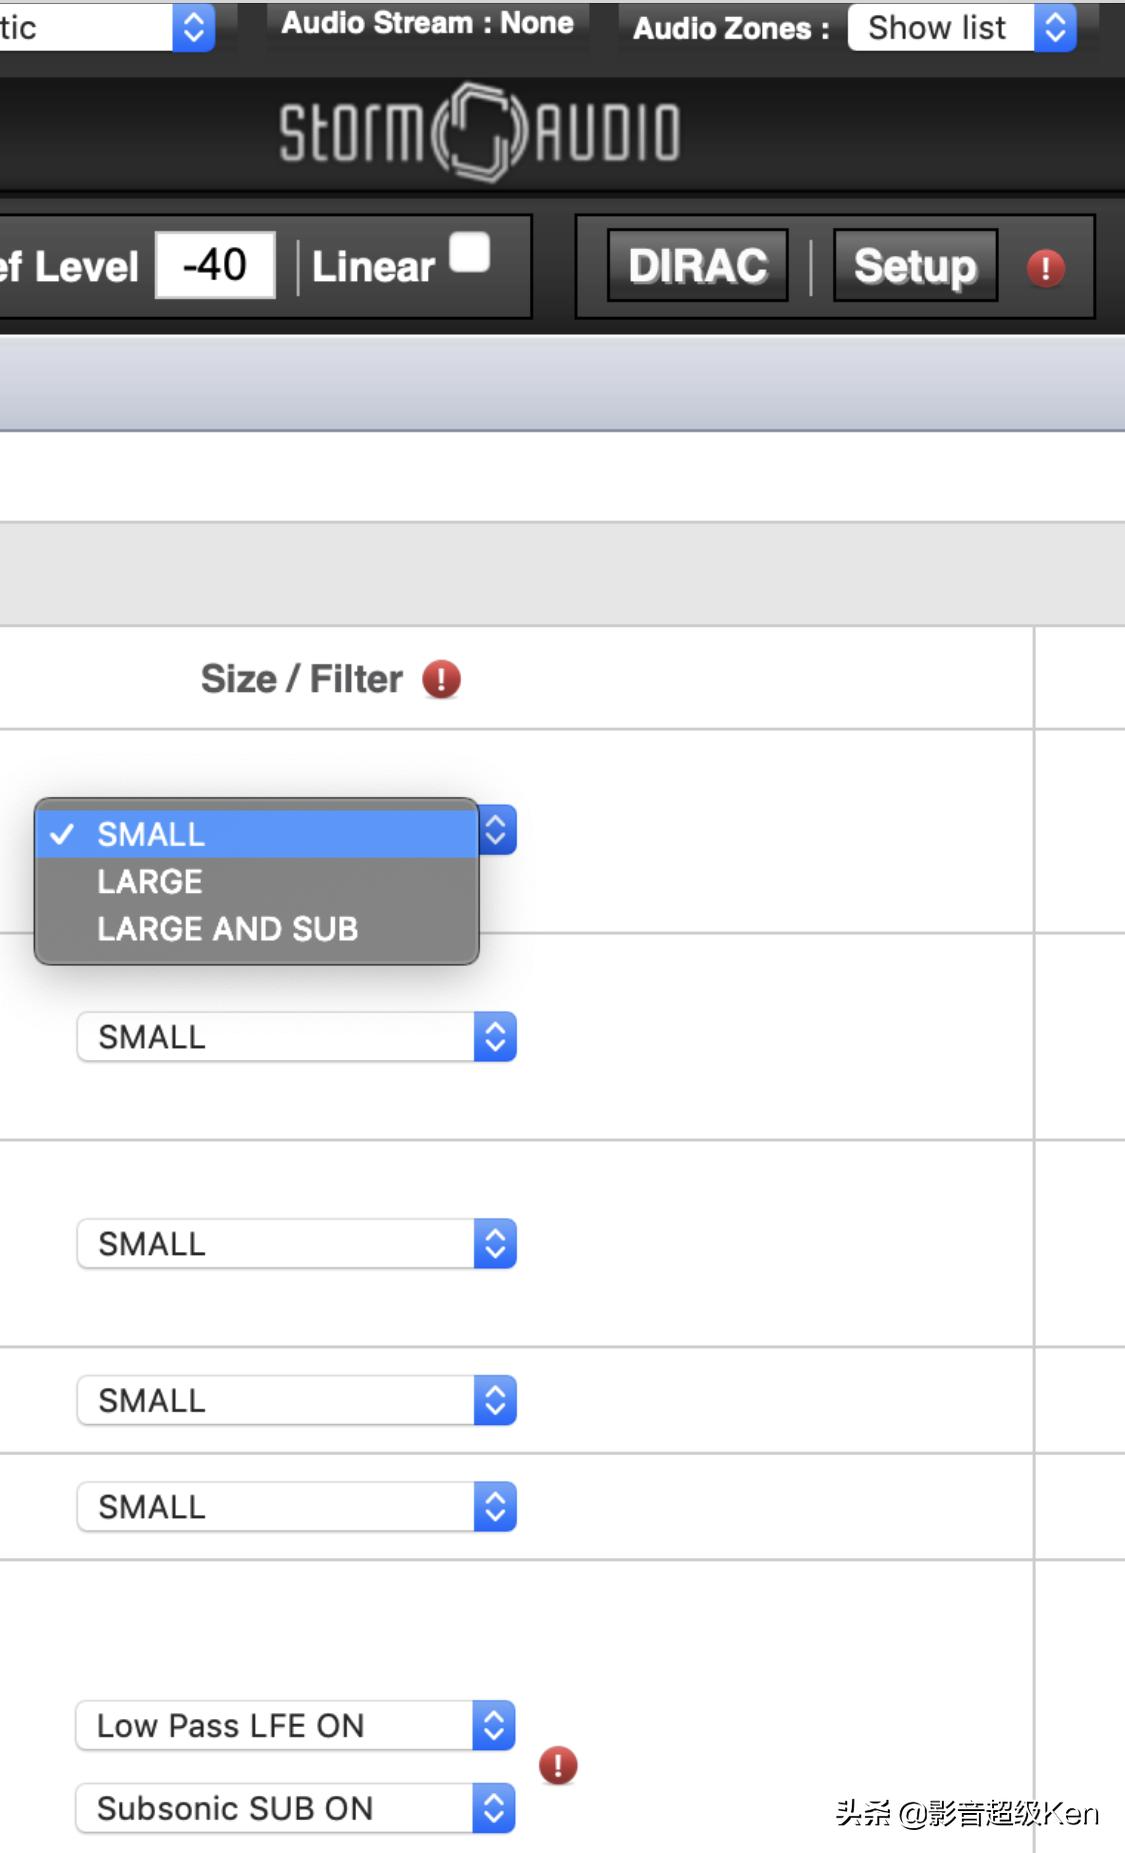Choose LARGE from the open size menu

tap(150, 882)
